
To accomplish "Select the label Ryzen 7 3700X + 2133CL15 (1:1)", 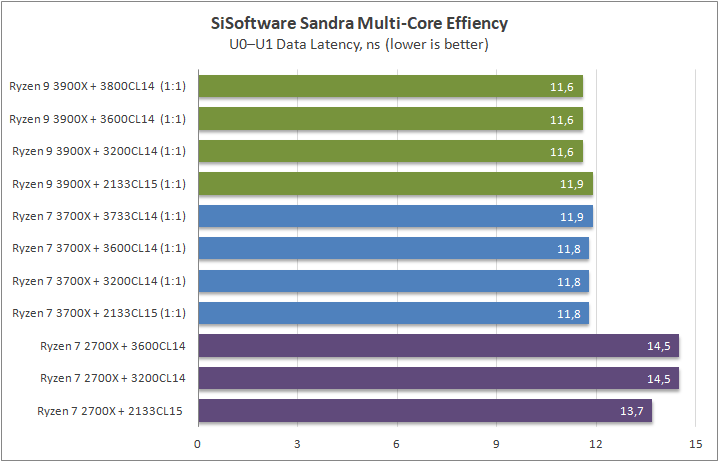I will tap(99, 314).
